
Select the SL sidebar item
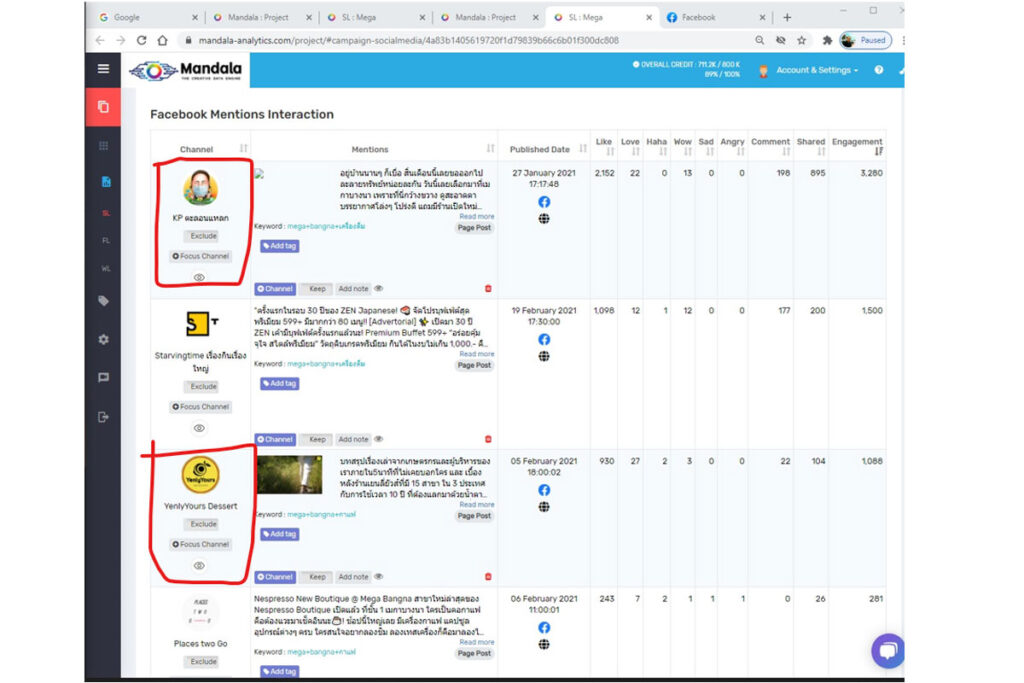pyautogui.click(x=105, y=213)
